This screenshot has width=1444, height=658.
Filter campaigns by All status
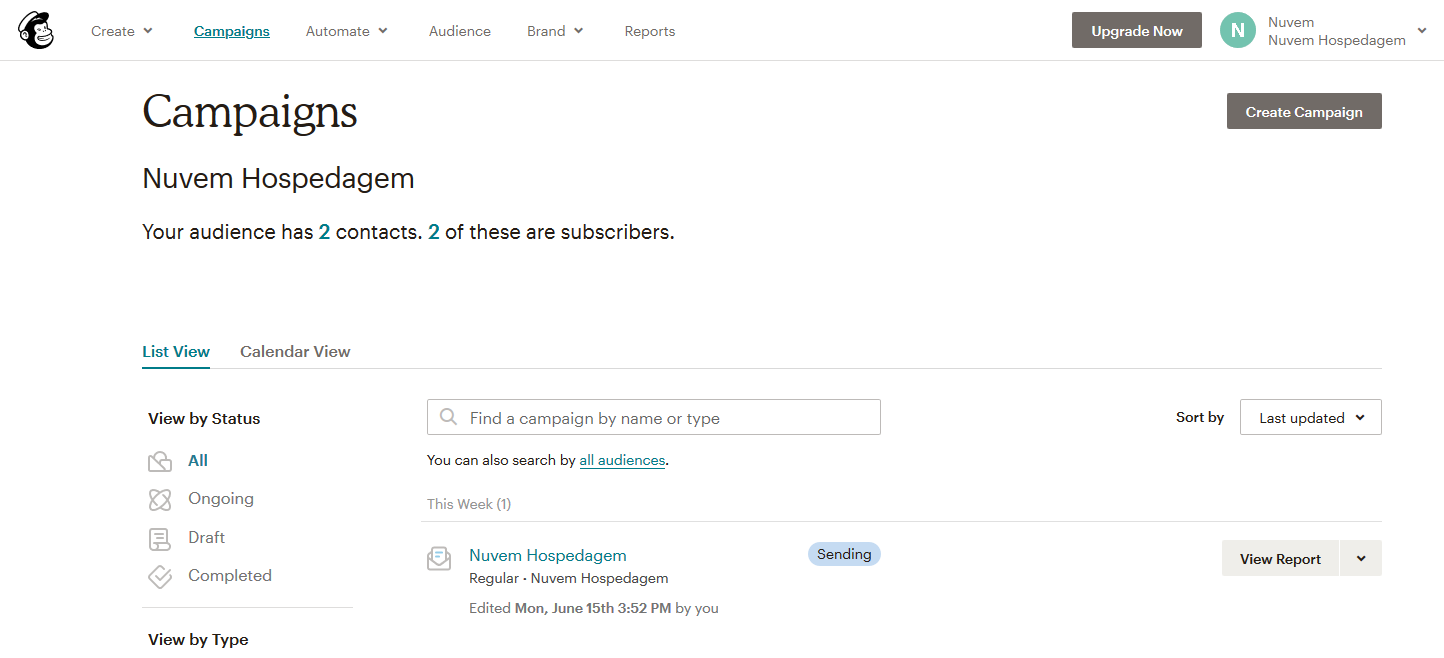[x=198, y=461]
